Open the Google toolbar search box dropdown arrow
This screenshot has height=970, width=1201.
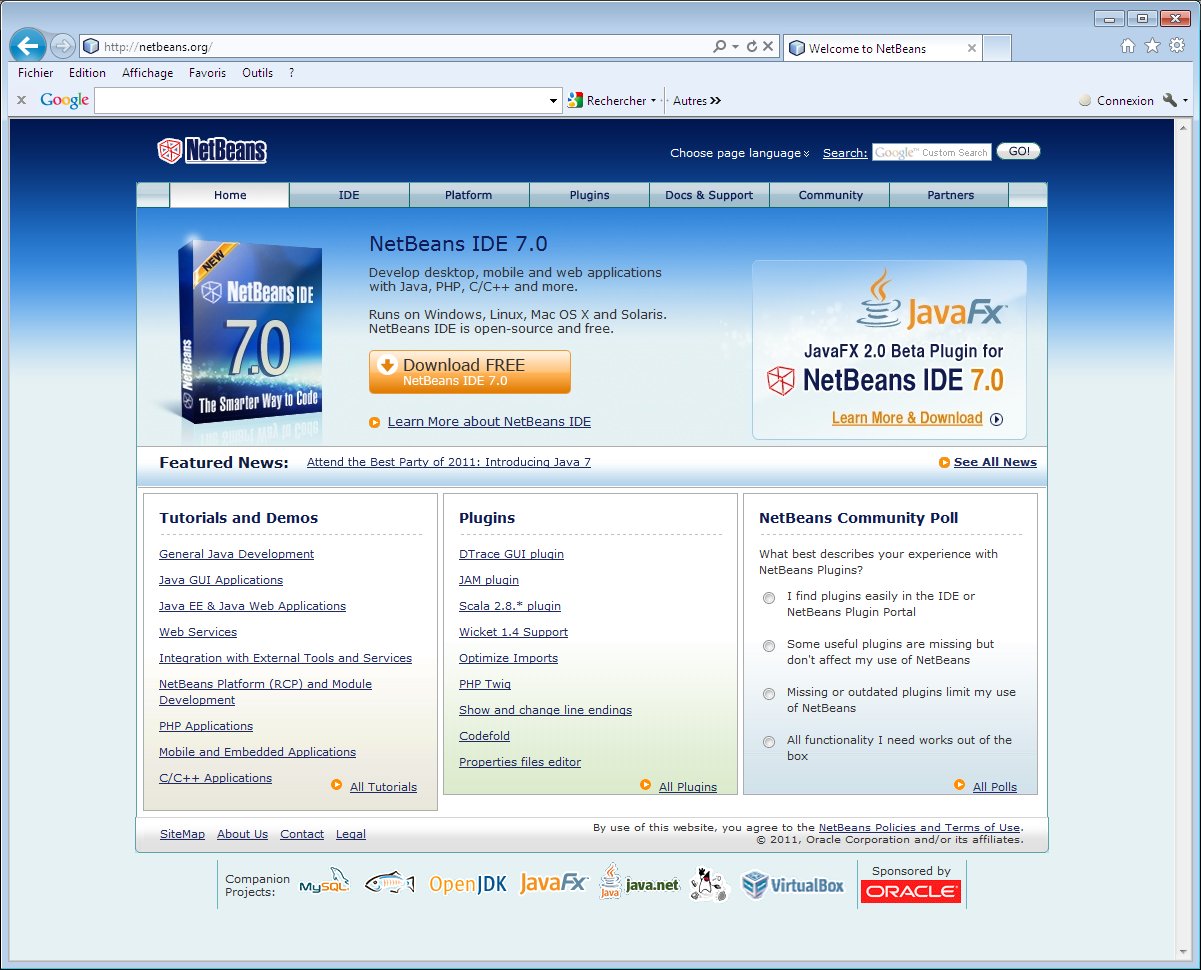point(554,100)
